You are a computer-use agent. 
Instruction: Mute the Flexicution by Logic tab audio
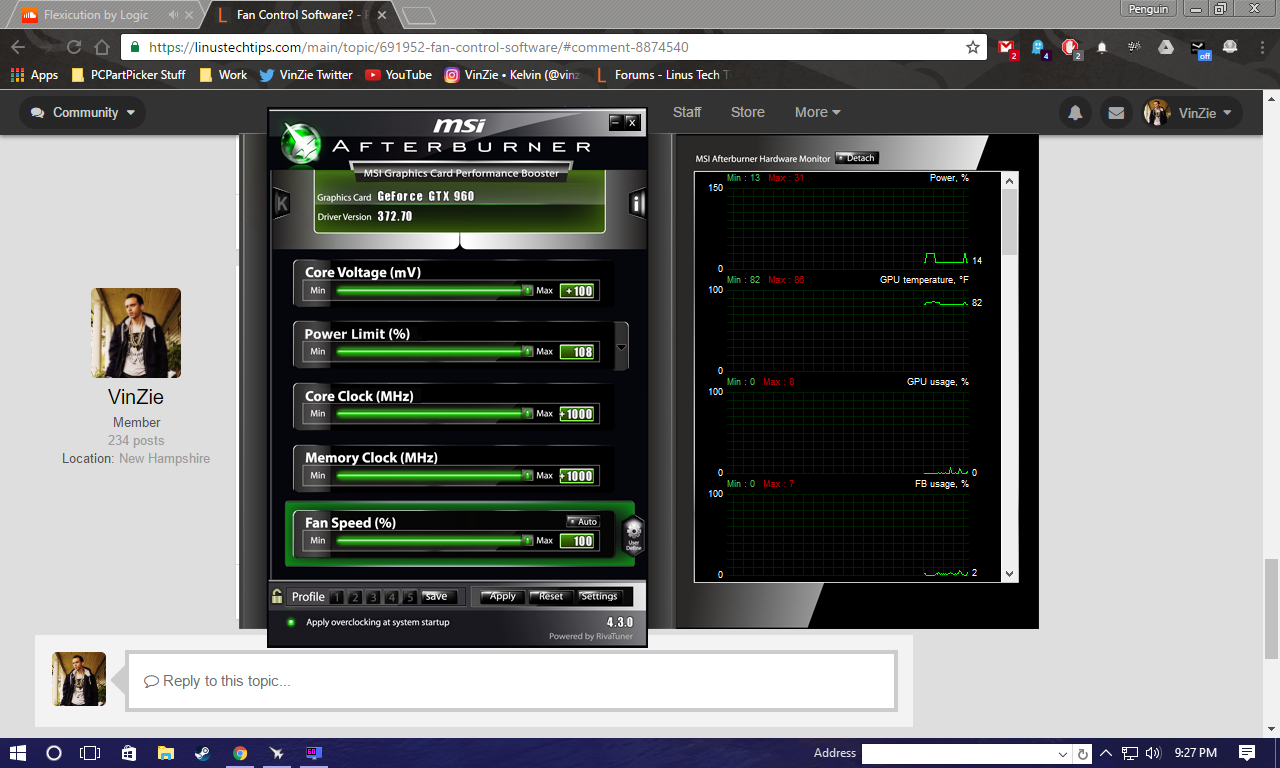(x=174, y=15)
